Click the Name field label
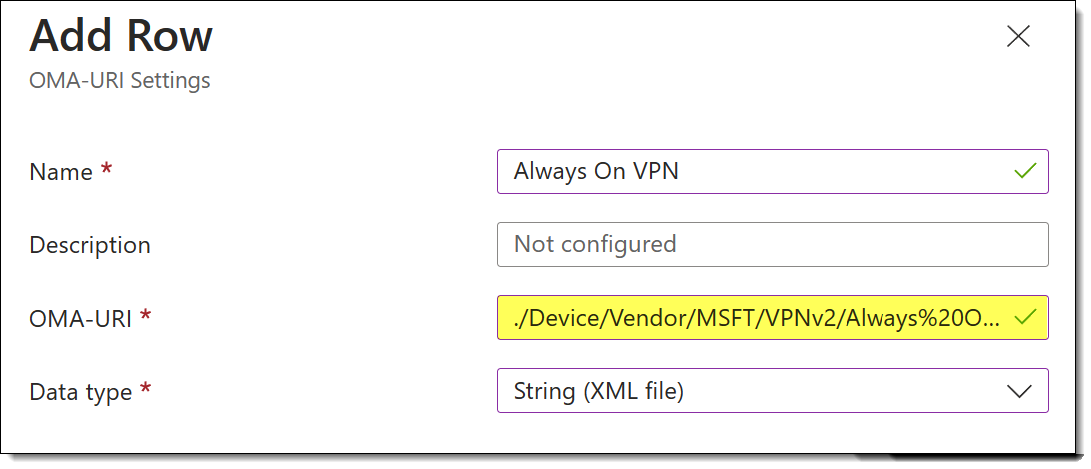This screenshot has width=1091, height=469. 61,172
